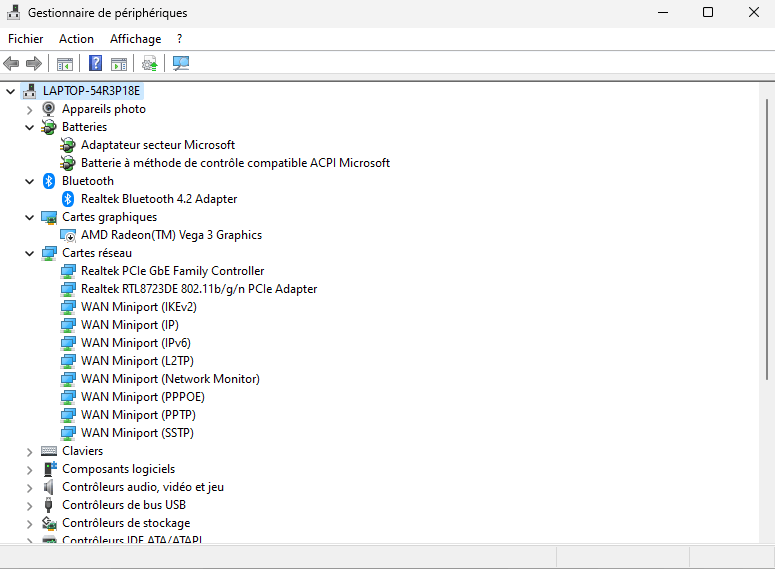The width and height of the screenshot is (775, 569).
Task: Click the LAPTOP-54R3P18E computer icon
Action: coord(30,91)
